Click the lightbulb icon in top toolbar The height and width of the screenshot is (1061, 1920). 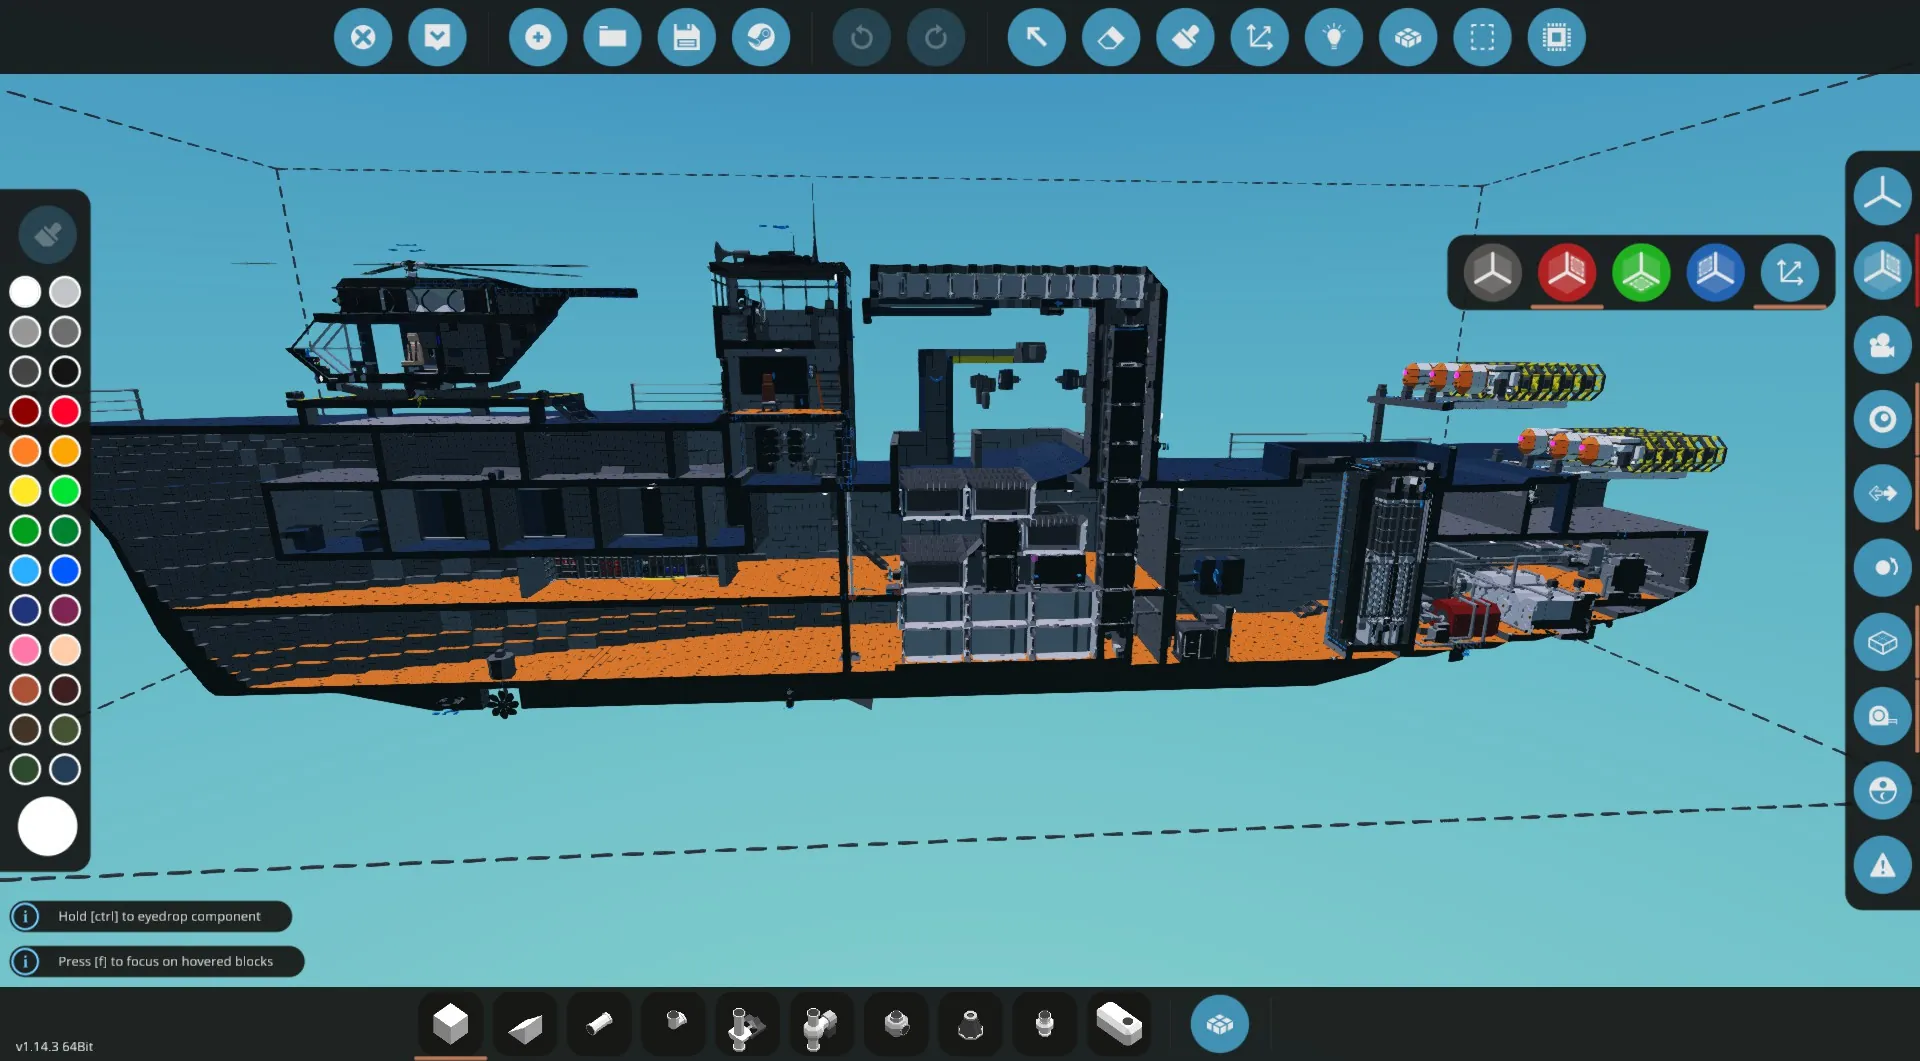click(1334, 38)
